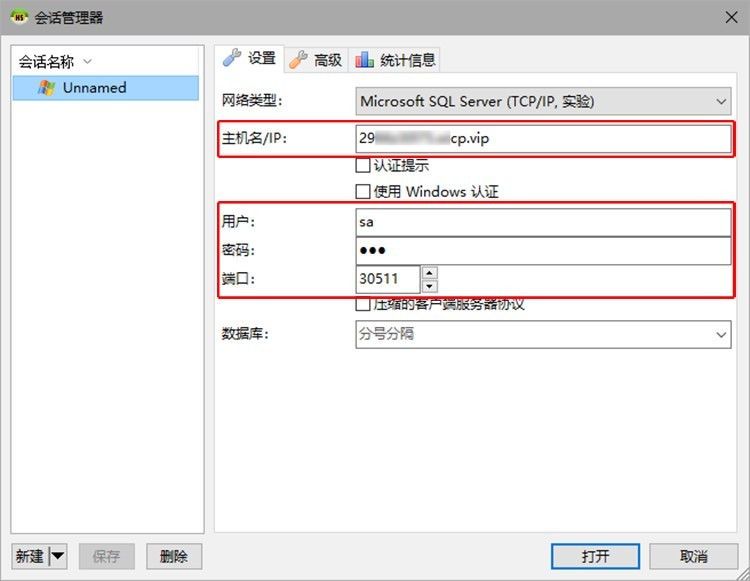Switch to the 设置 tab

[249, 58]
